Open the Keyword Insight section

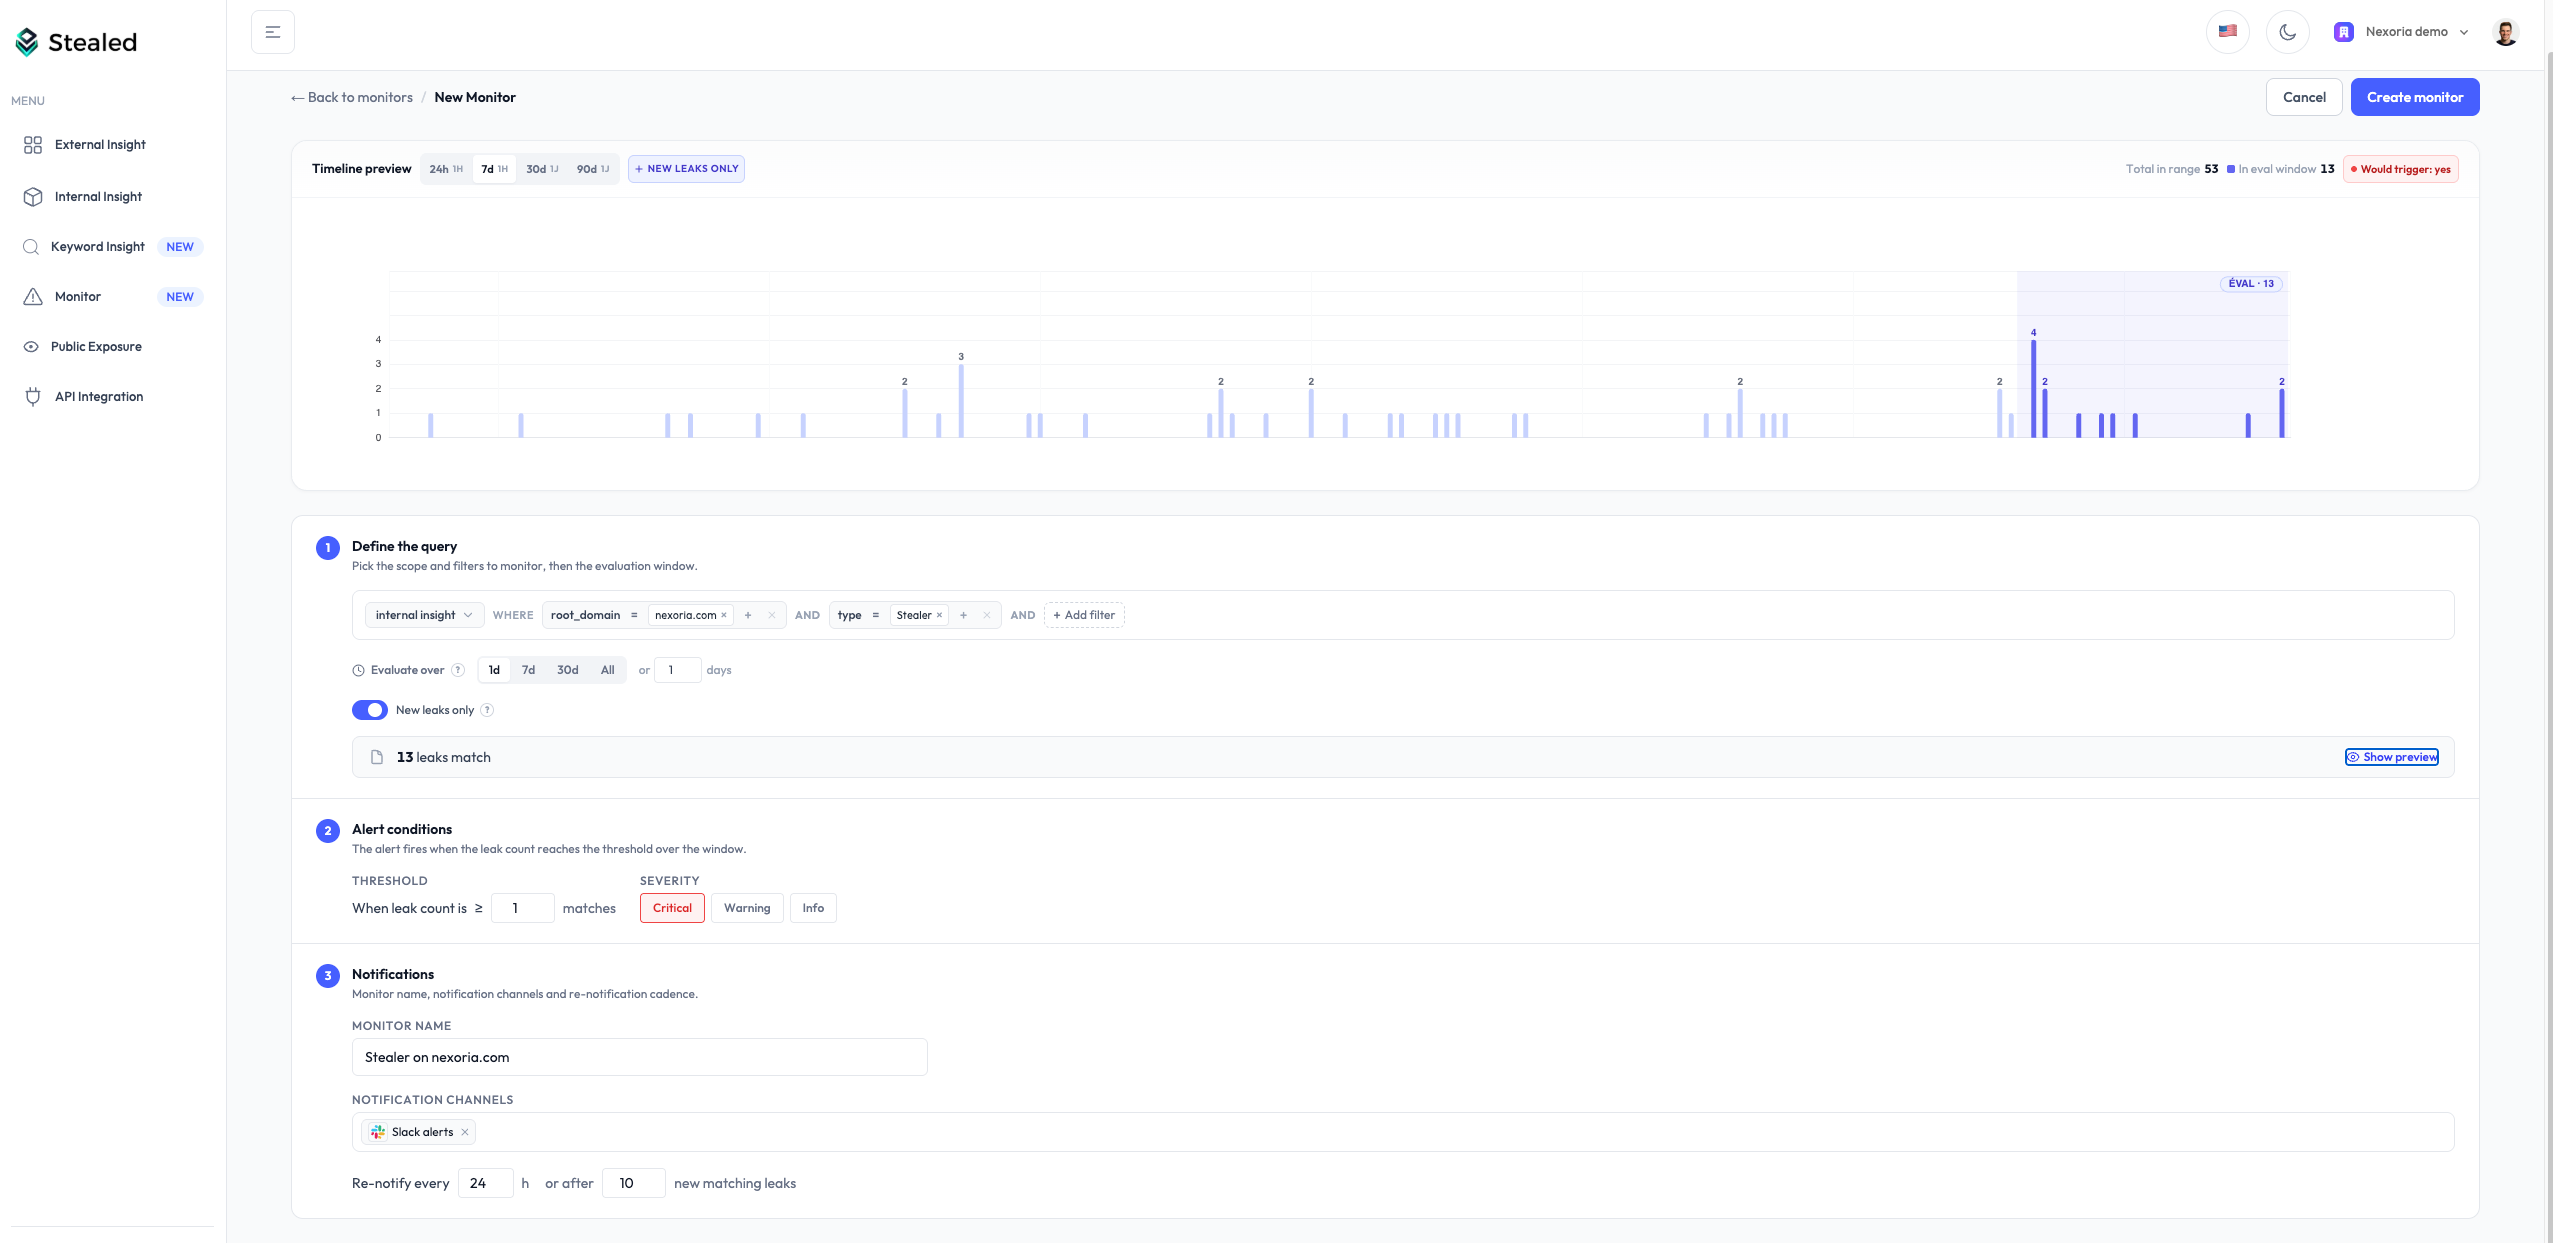click(98, 246)
